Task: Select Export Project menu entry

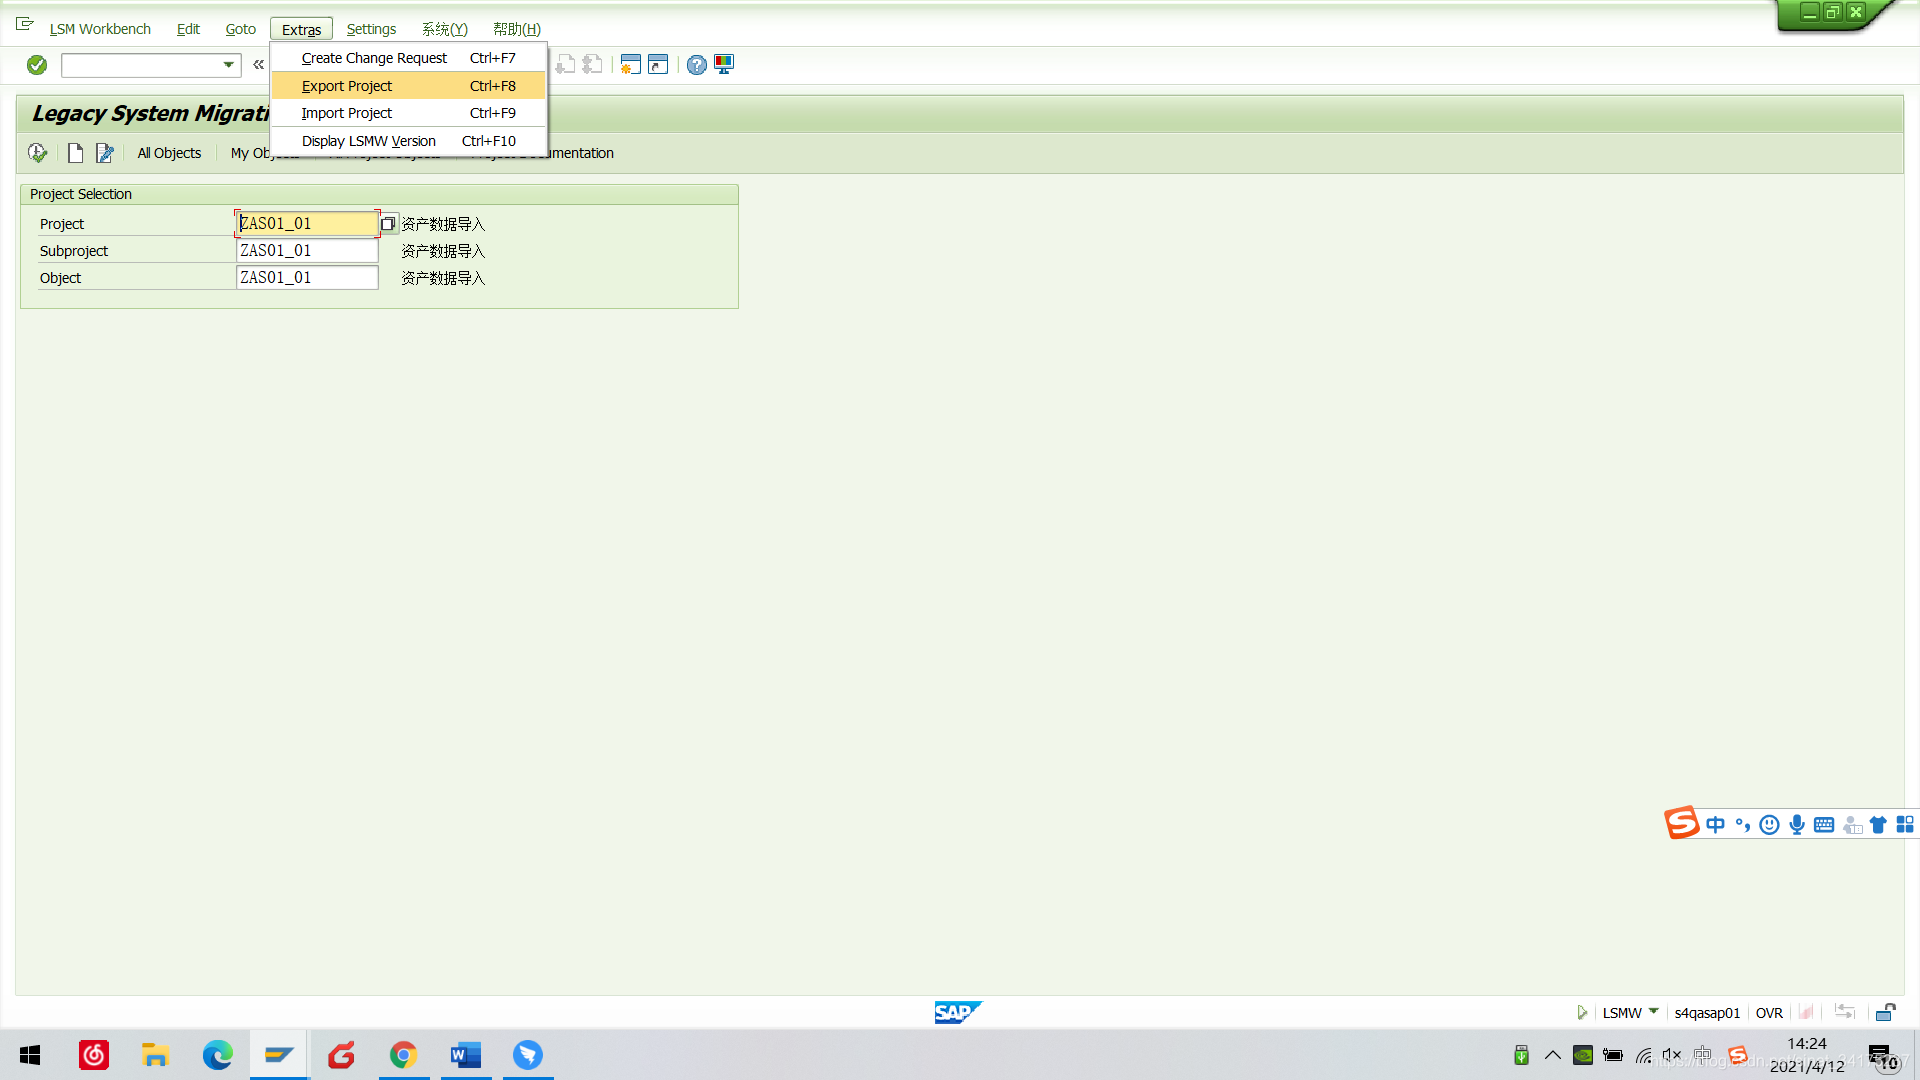Action: [x=347, y=86]
